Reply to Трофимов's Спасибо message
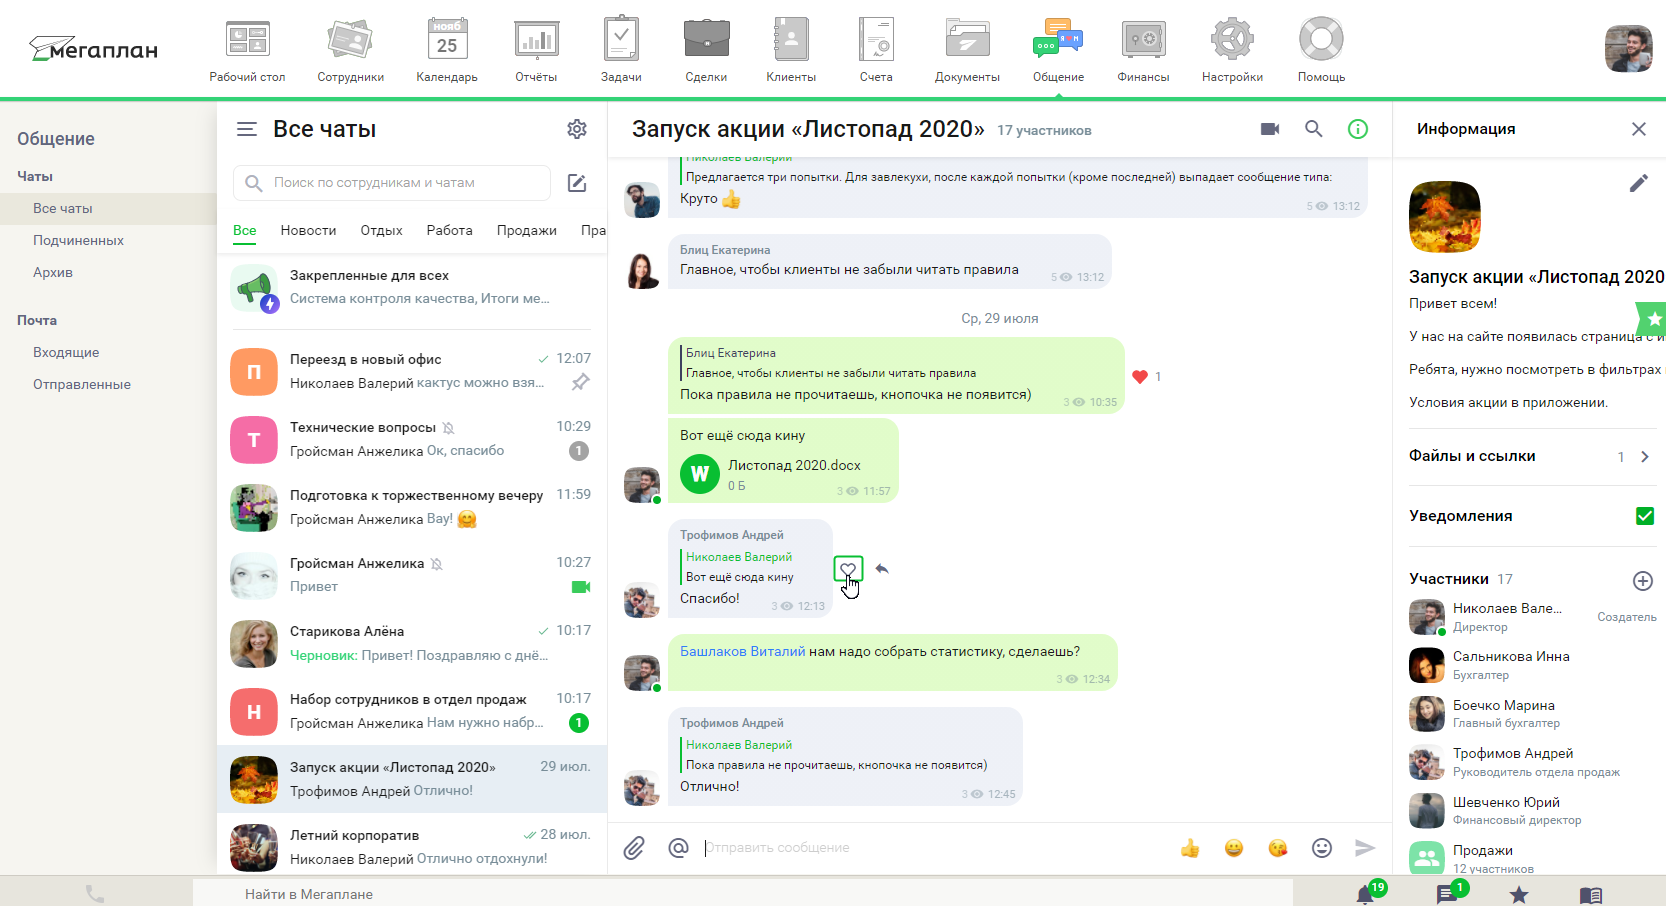The width and height of the screenshot is (1666, 906). pyautogui.click(x=882, y=569)
